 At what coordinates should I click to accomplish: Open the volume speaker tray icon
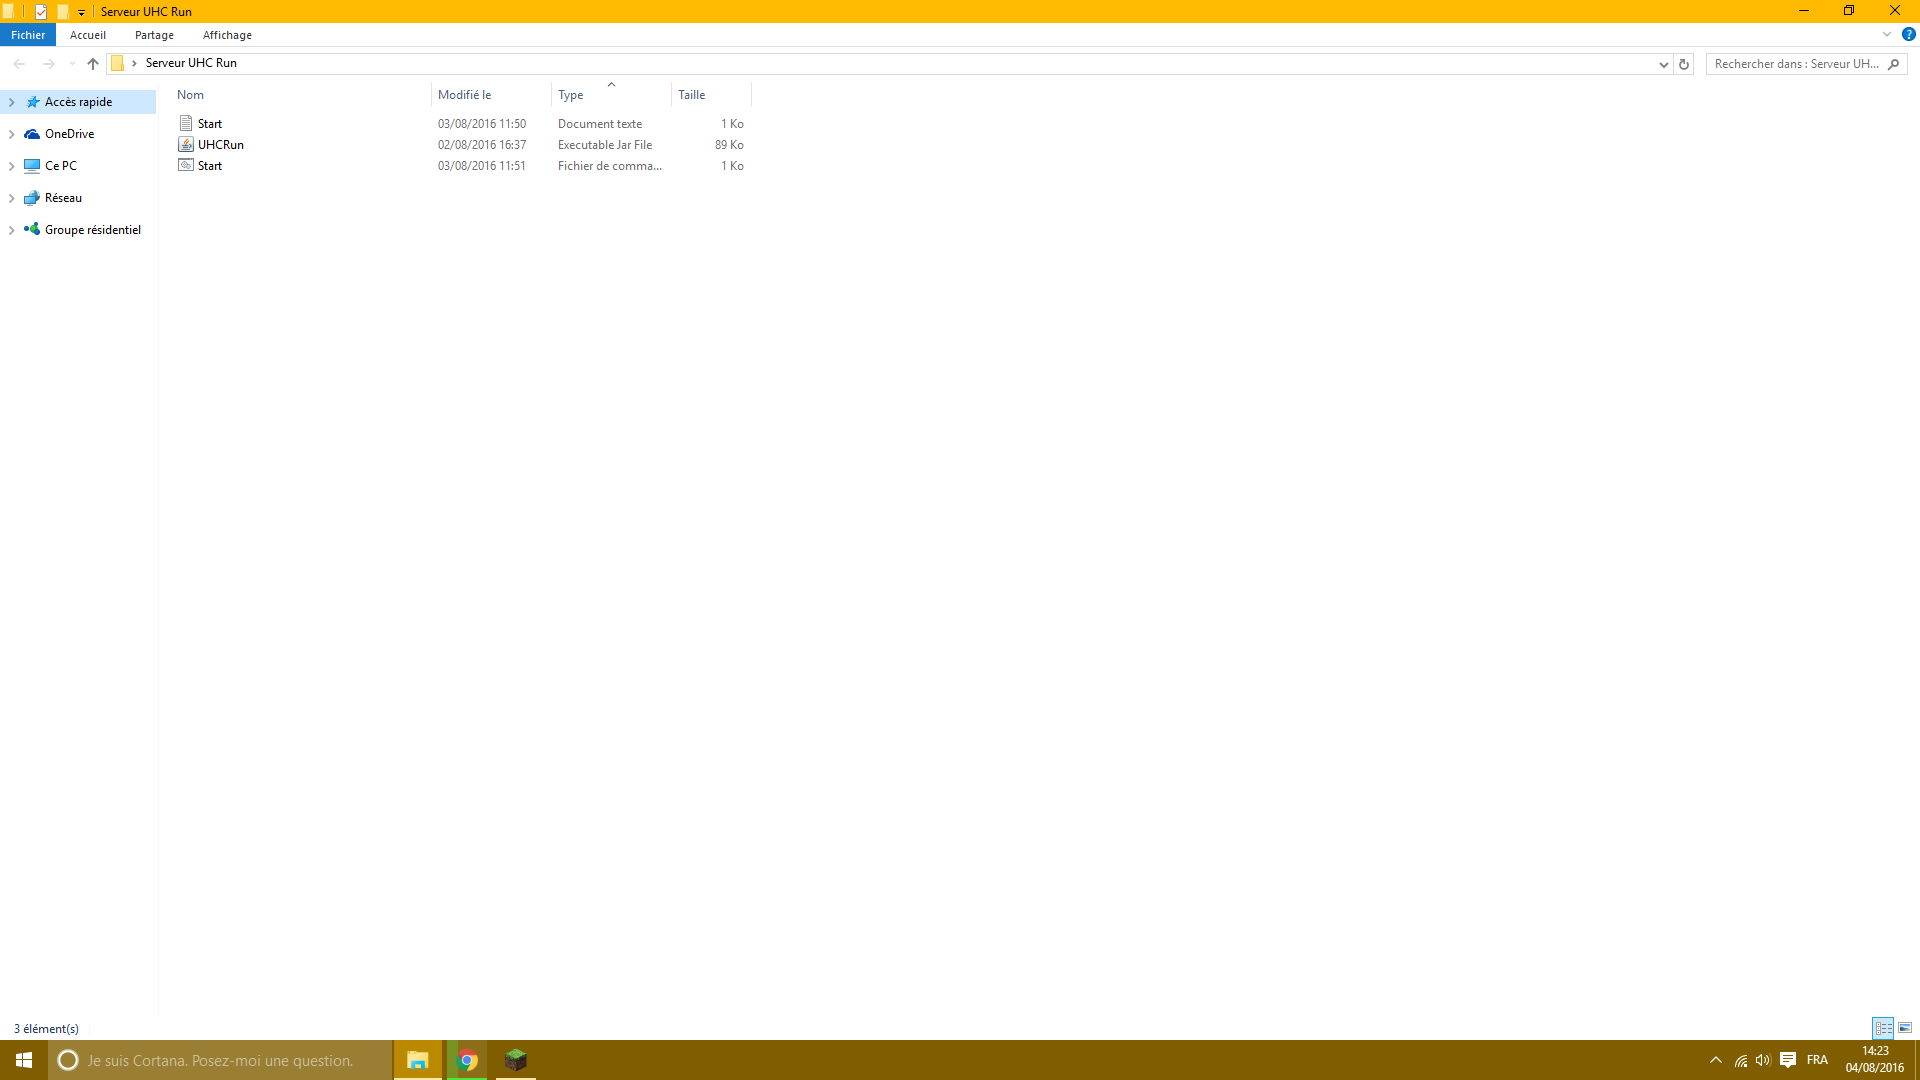(1763, 1060)
